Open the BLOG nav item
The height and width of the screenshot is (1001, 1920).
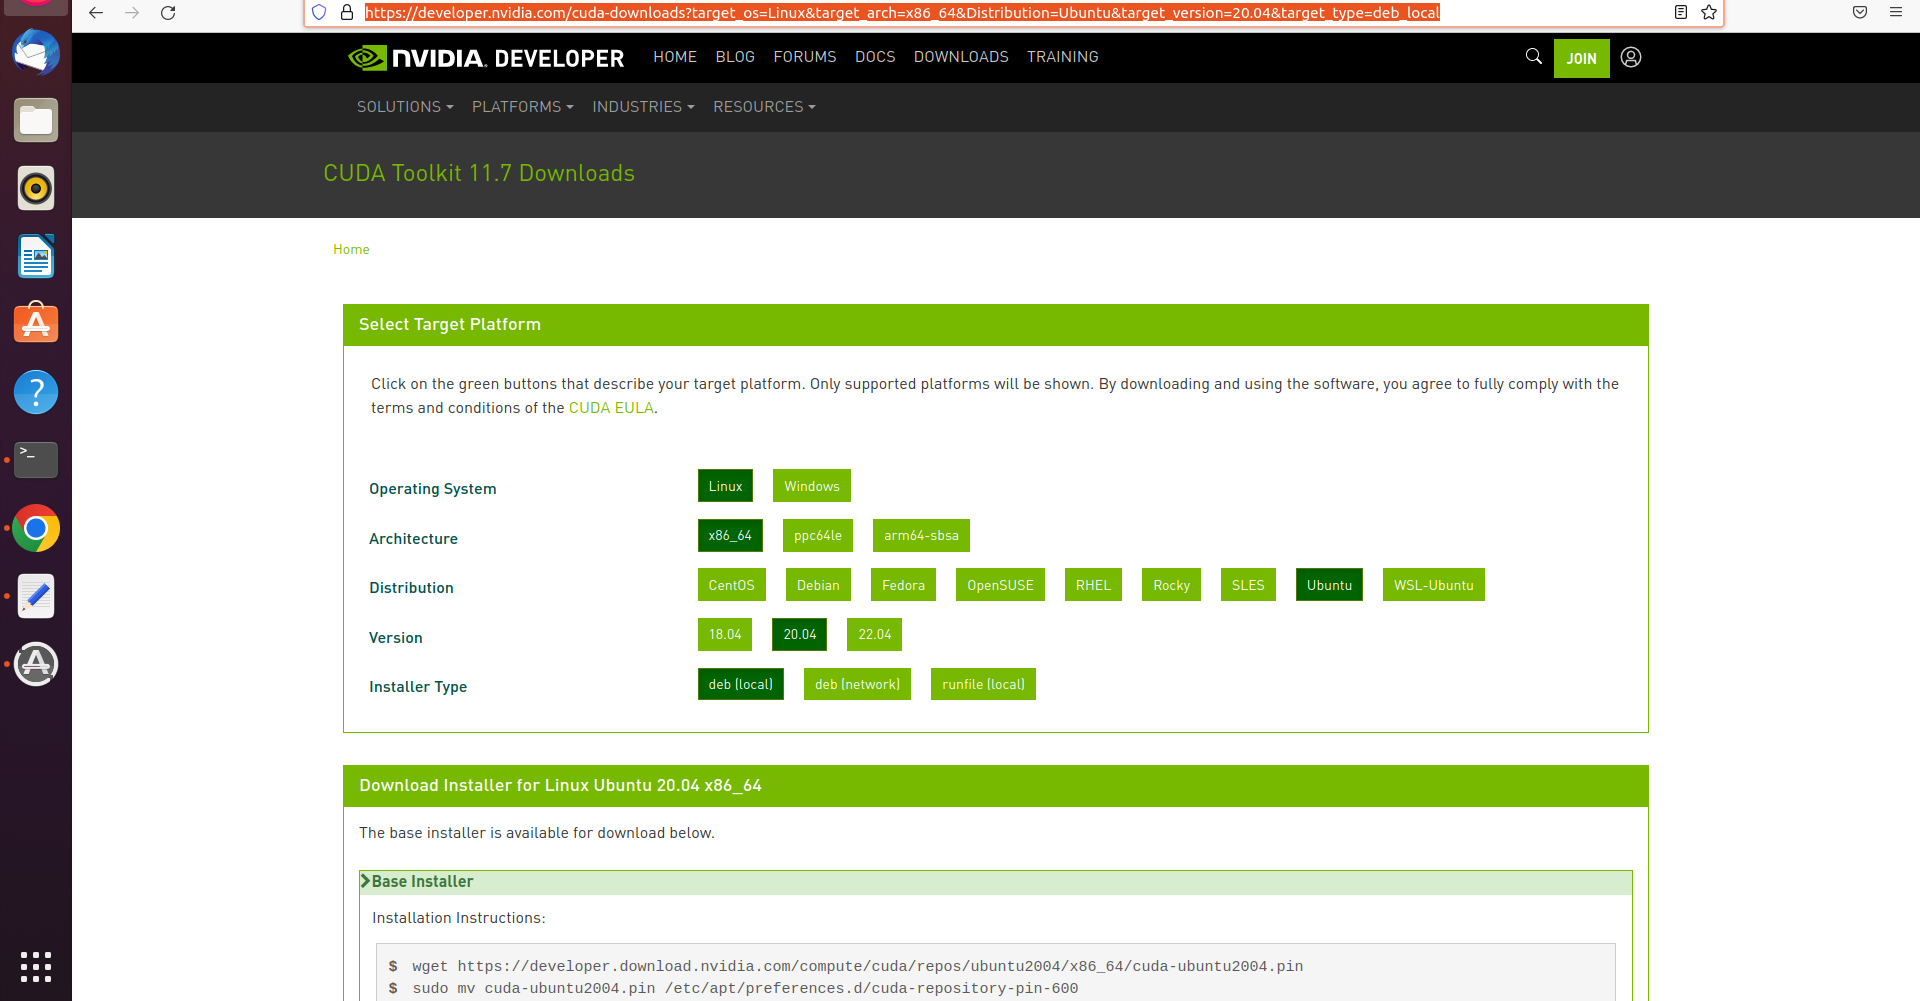pos(735,57)
